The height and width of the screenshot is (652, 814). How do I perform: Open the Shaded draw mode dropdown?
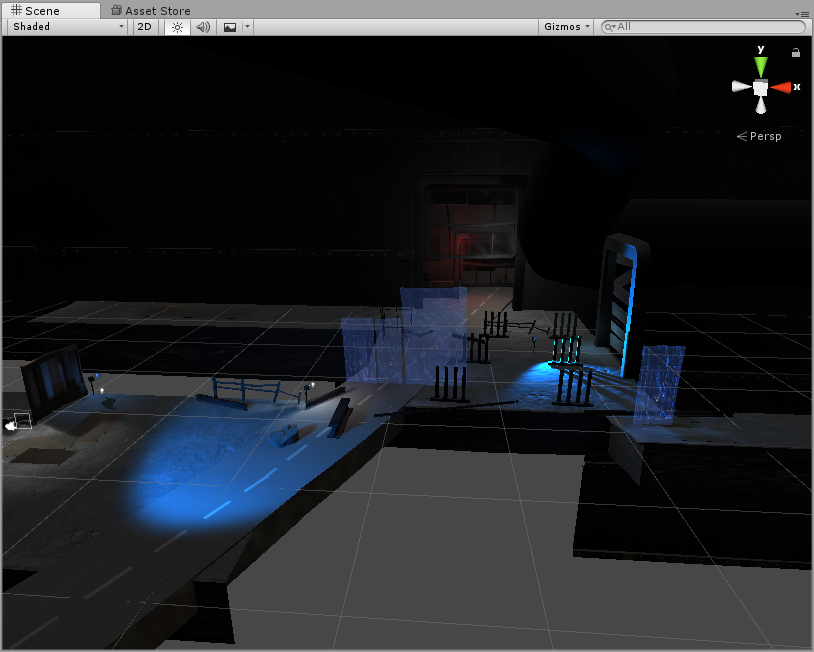(x=68, y=27)
